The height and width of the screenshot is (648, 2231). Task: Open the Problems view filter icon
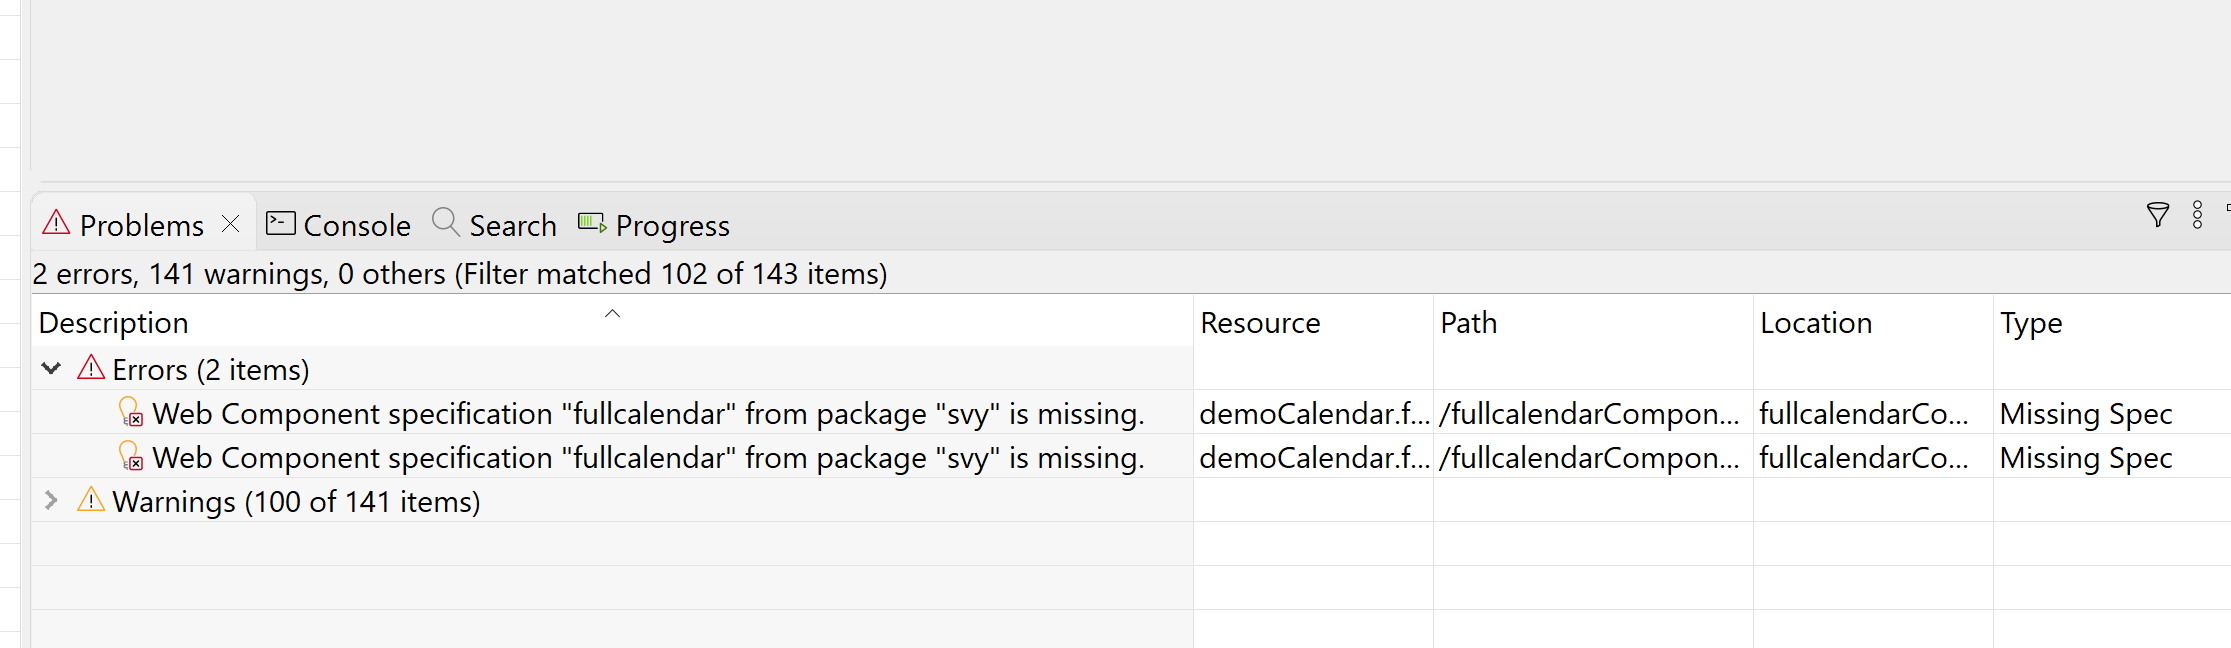[x=2158, y=215]
